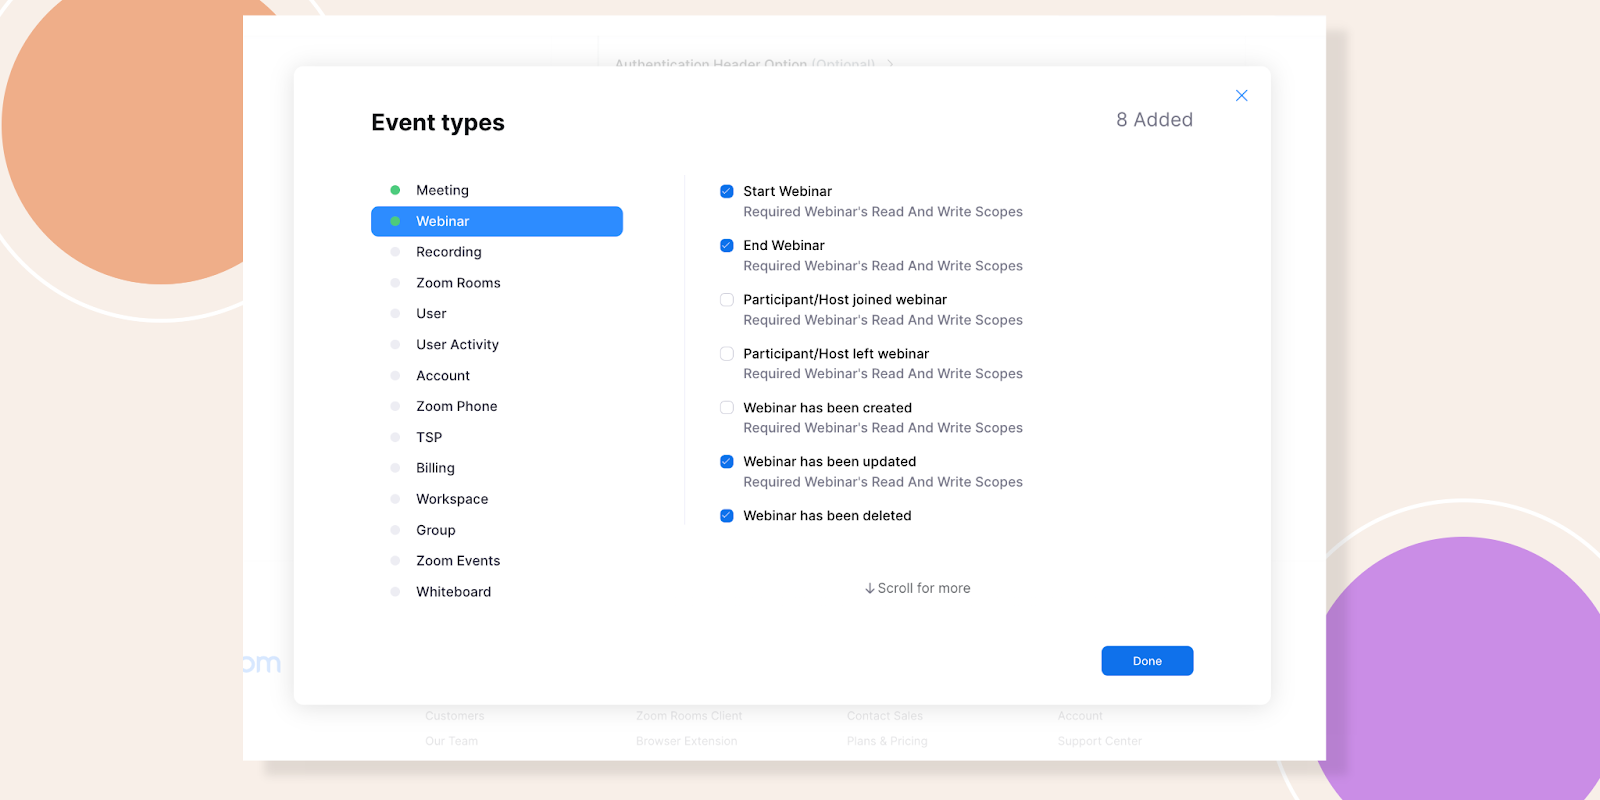Image resolution: width=1600 pixels, height=800 pixels.
Task: Uncheck the End Webinar checkbox
Action: point(727,245)
